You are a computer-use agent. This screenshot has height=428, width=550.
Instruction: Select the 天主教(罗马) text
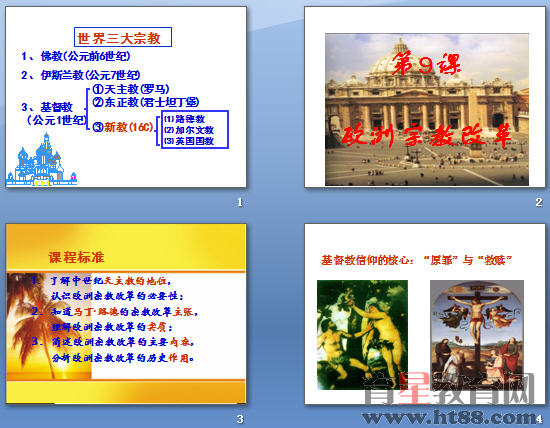(x=131, y=89)
